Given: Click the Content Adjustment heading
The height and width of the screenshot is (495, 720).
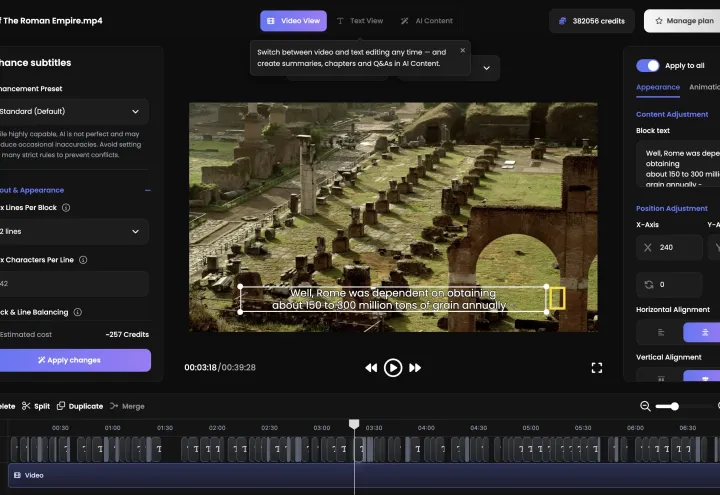Looking at the screenshot, I should point(672,114).
